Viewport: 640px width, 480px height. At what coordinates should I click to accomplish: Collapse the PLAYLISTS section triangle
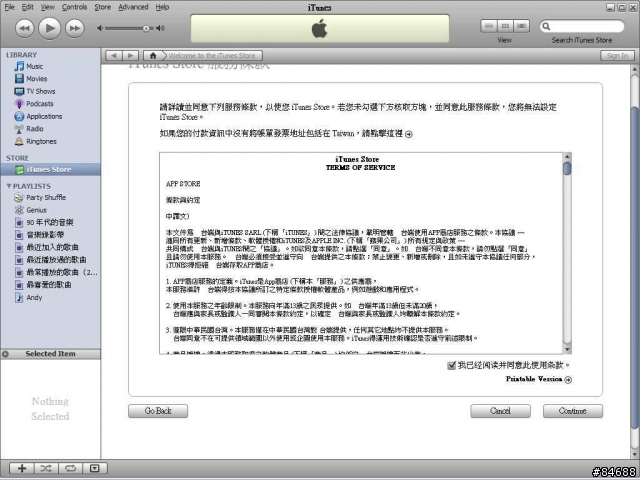tap(9, 186)
